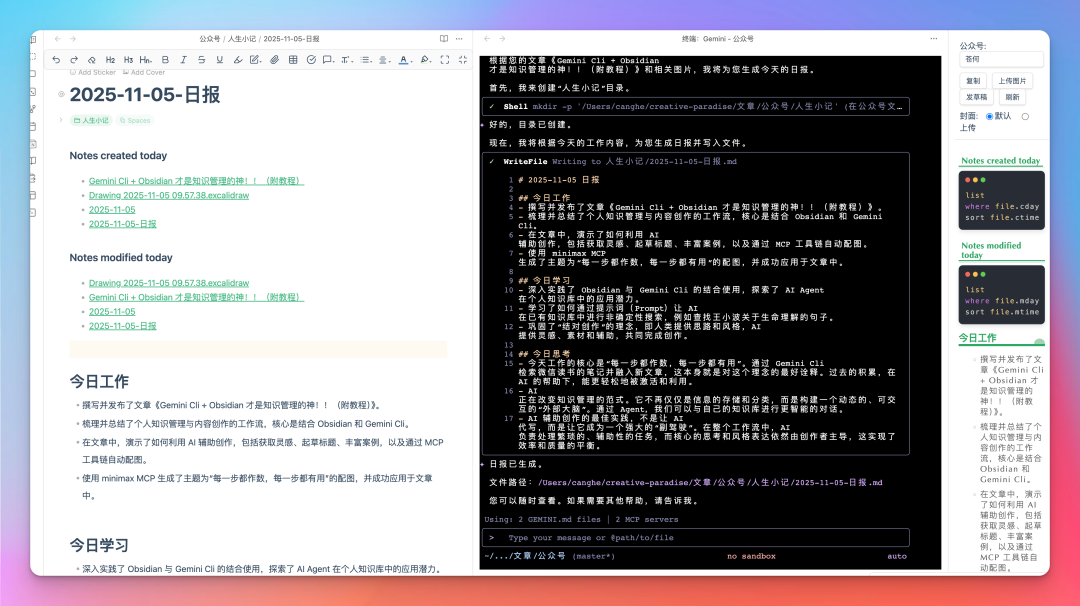
Task: Open the text style dropdown
Action: 346,60
